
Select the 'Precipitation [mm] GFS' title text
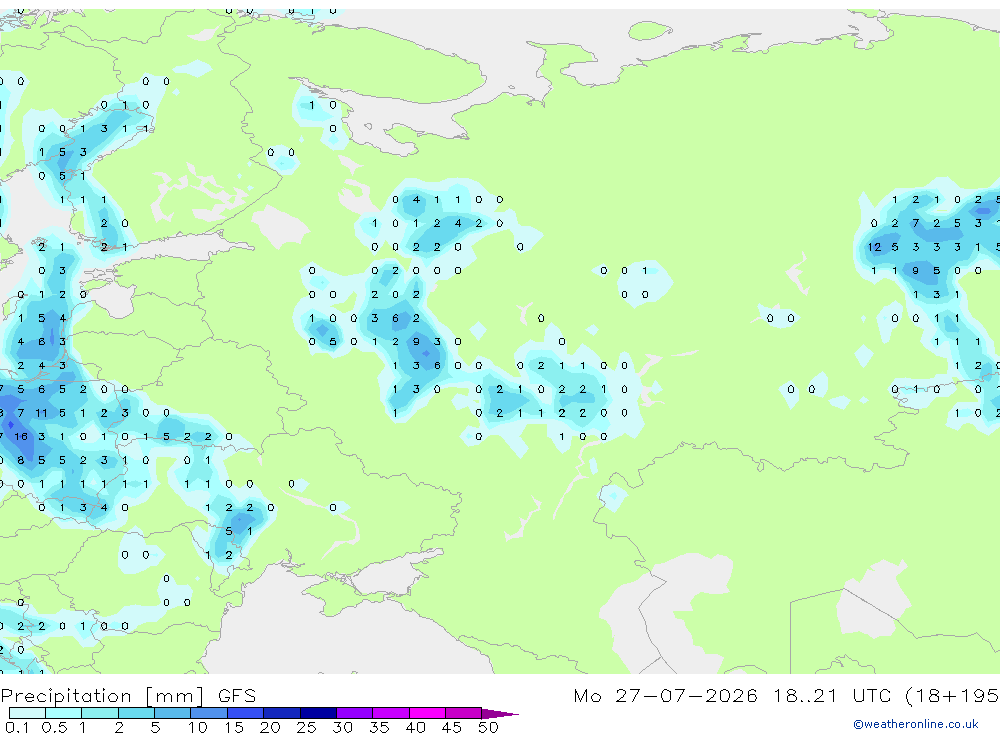pyautogui.click(x=128, y=695)
